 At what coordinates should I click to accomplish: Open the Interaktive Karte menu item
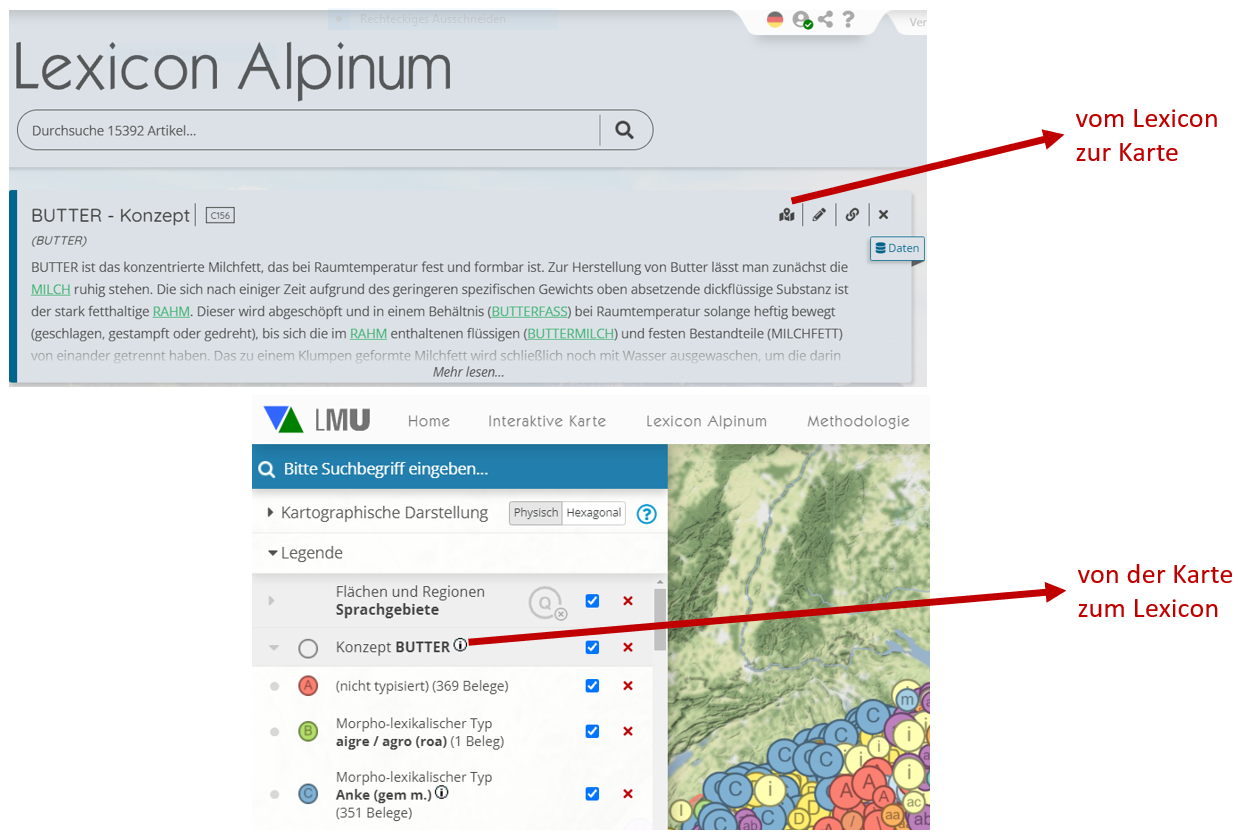(x=547, y=421)
